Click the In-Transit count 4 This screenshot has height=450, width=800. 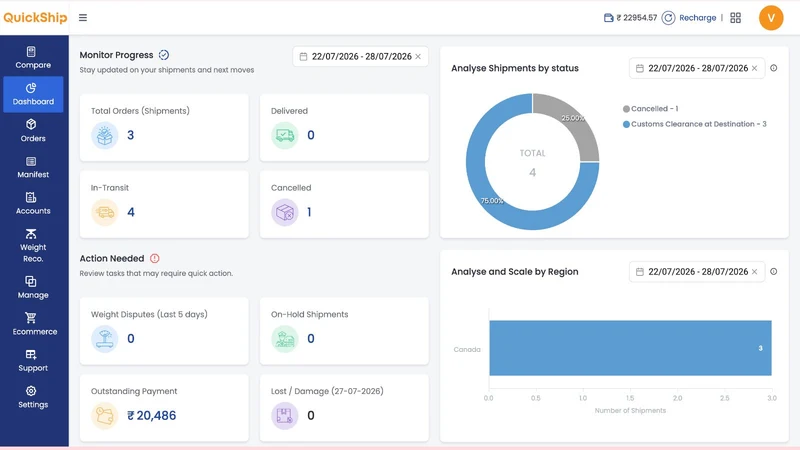point(131,212)
